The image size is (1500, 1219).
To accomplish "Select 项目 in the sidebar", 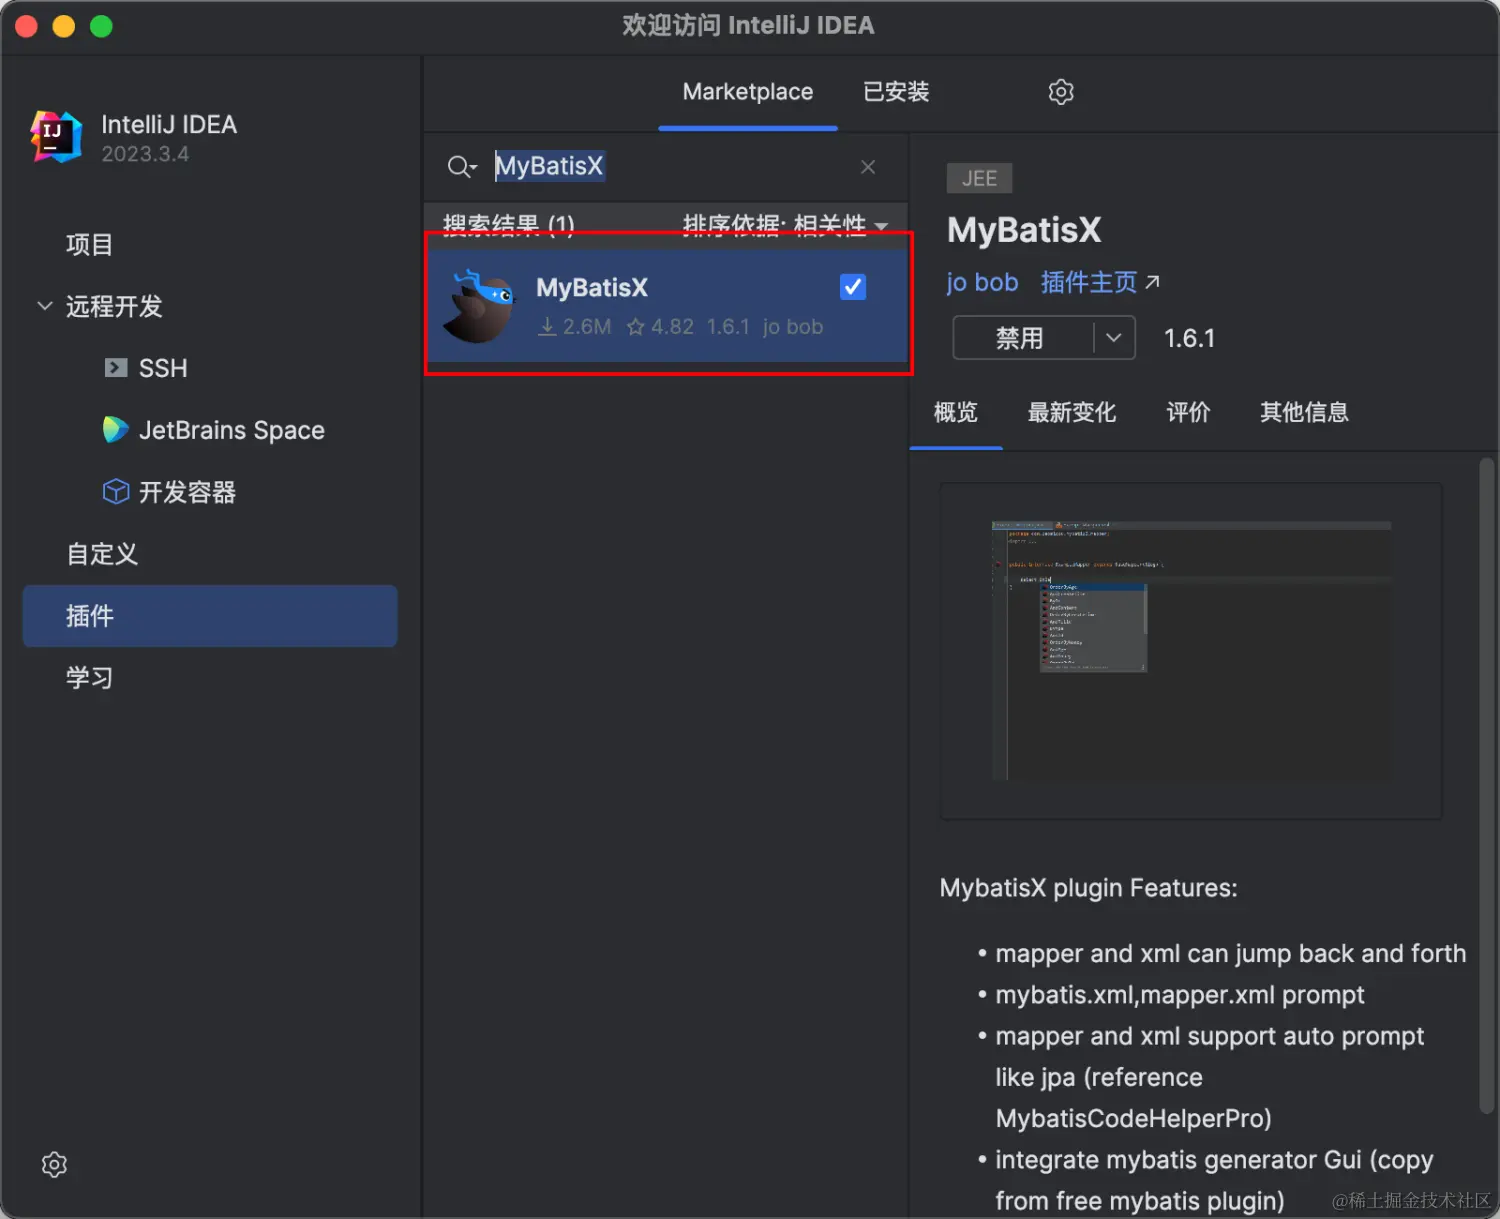I will [x=210, y=245].
